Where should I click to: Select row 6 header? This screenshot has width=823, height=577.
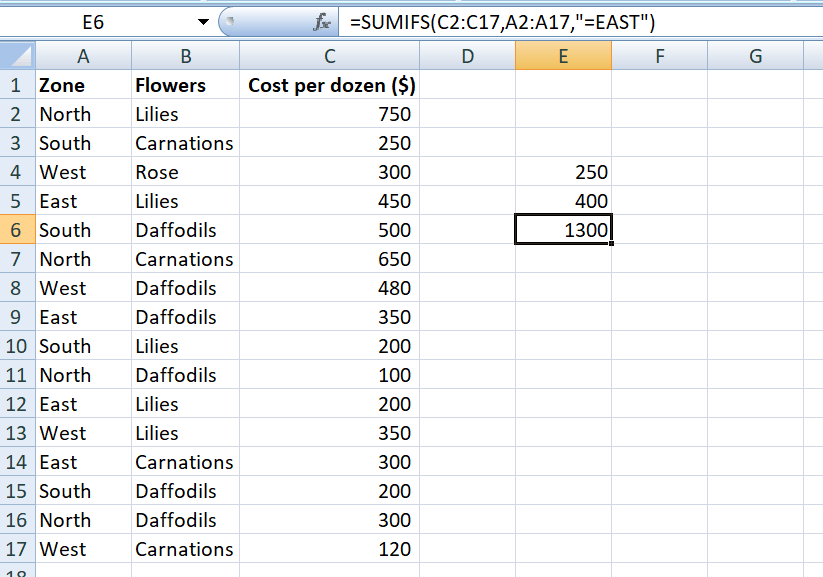pos(15,230)
